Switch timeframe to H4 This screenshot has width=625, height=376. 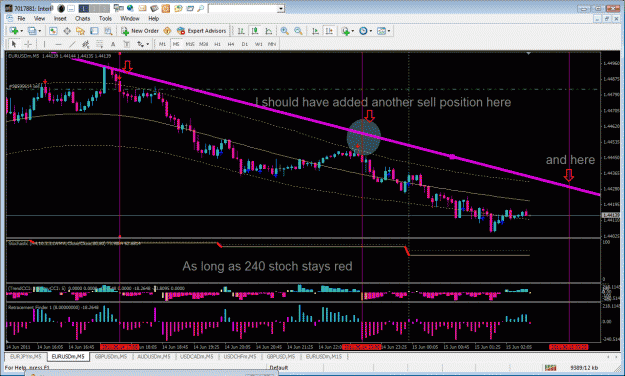[231, 44]
